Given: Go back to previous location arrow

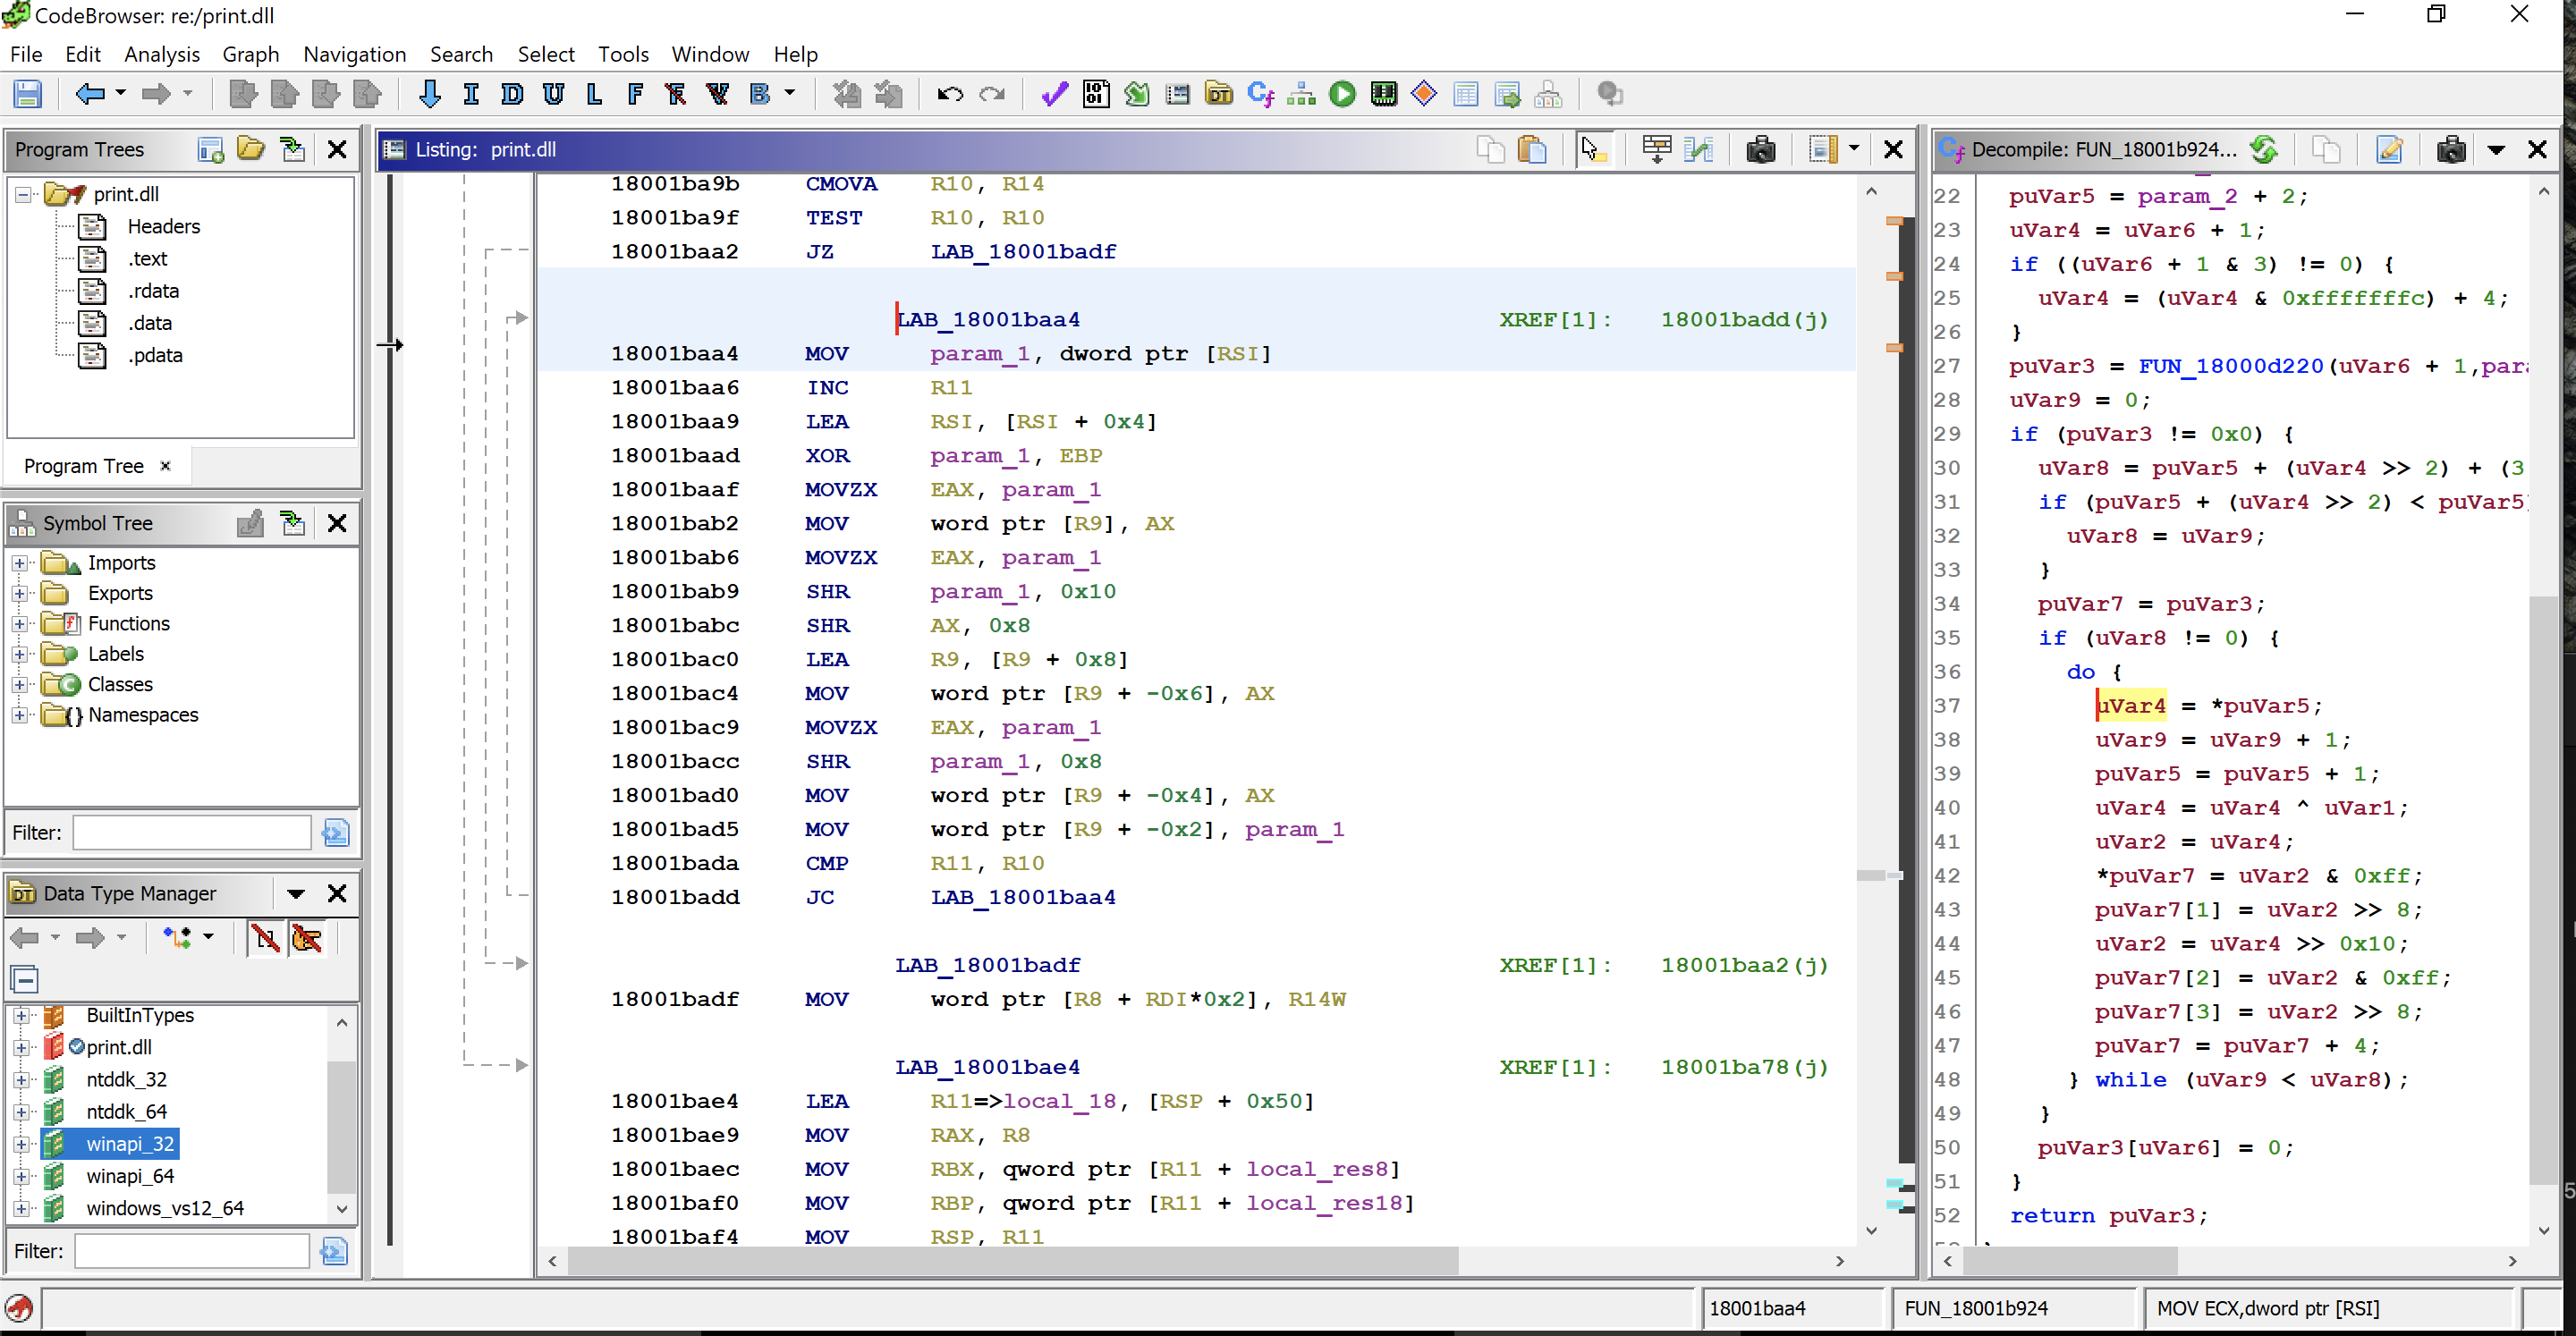Looking at the screenshot, I should (90, 94).
